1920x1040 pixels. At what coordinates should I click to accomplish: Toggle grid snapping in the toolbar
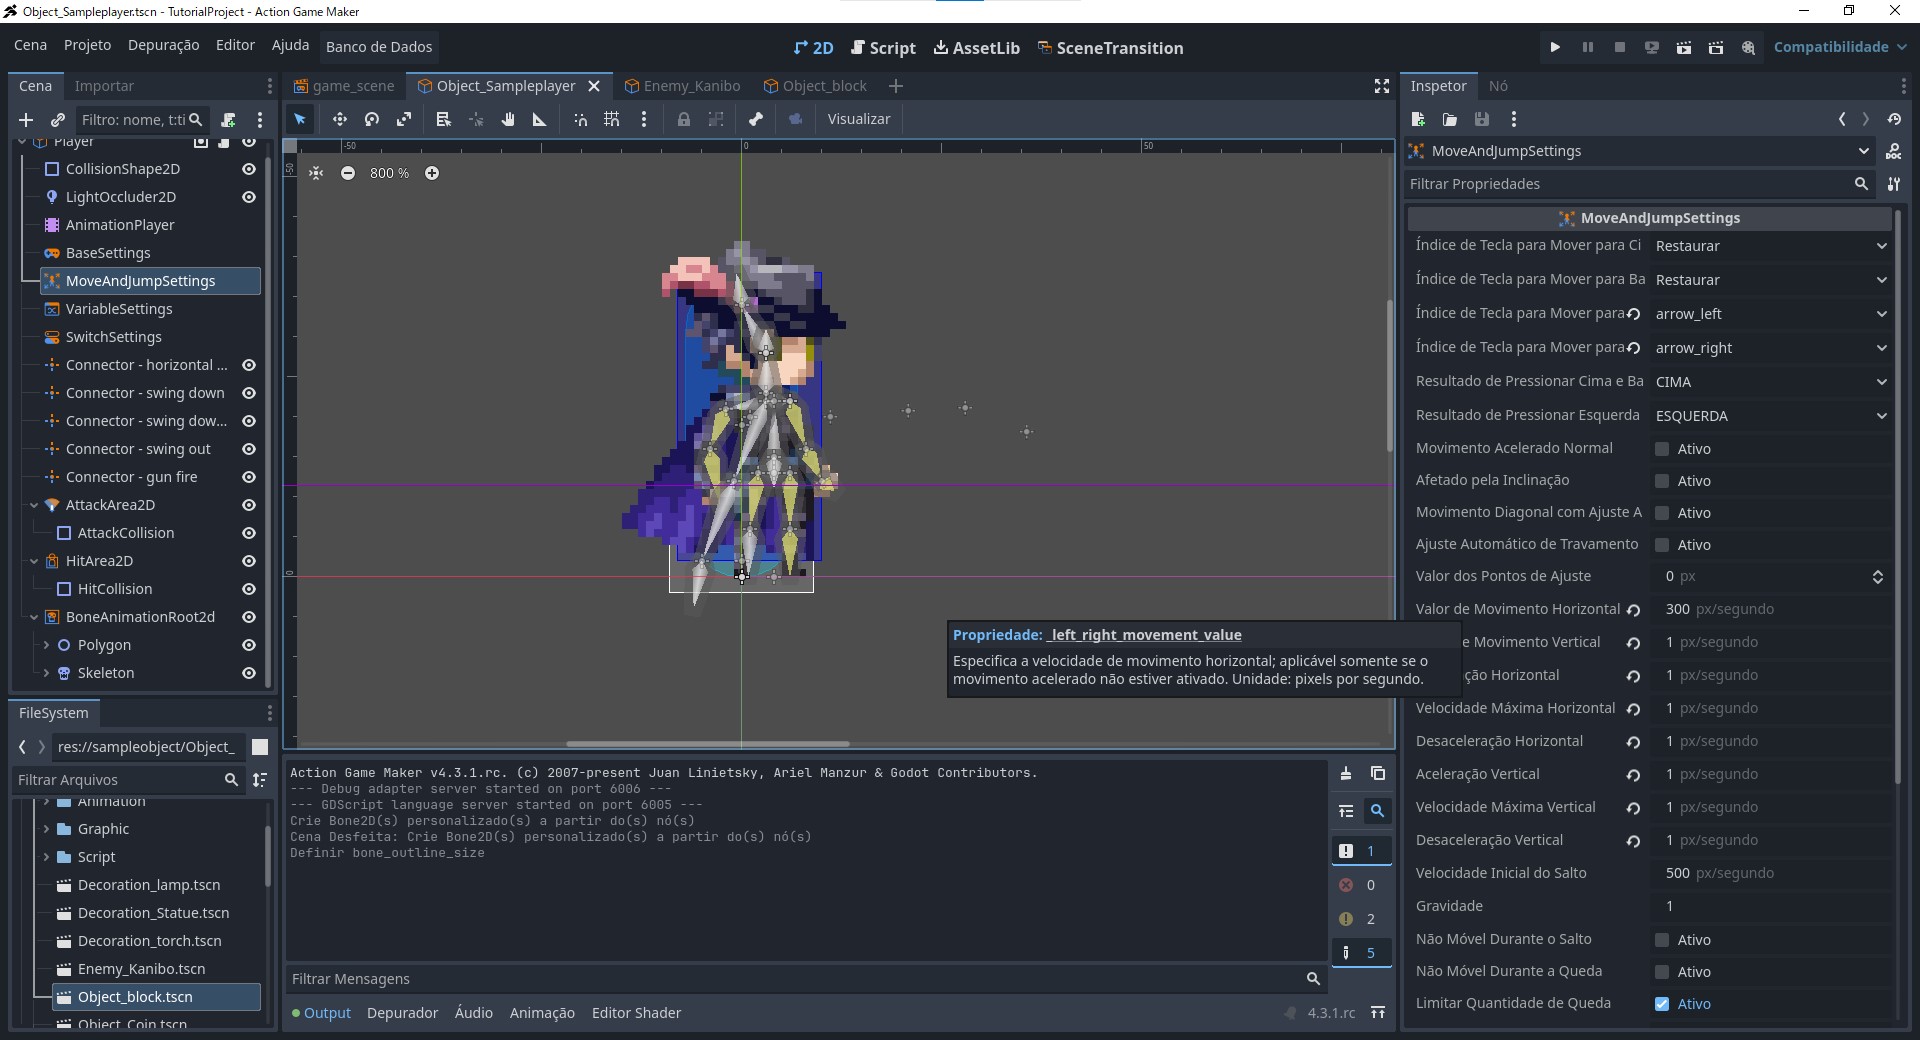613,119
